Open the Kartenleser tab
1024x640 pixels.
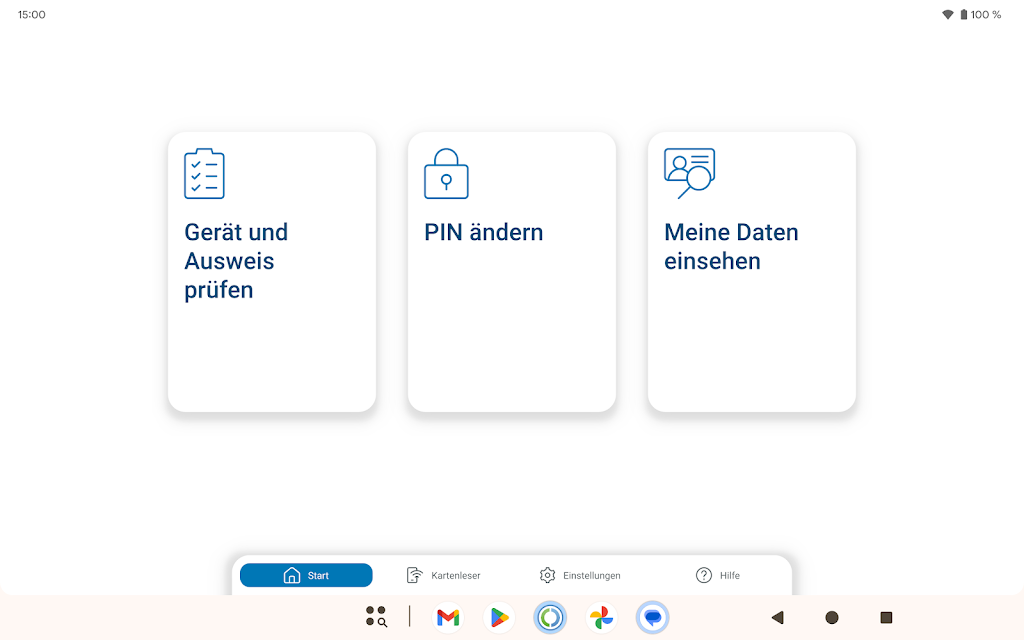coord(443,575)
